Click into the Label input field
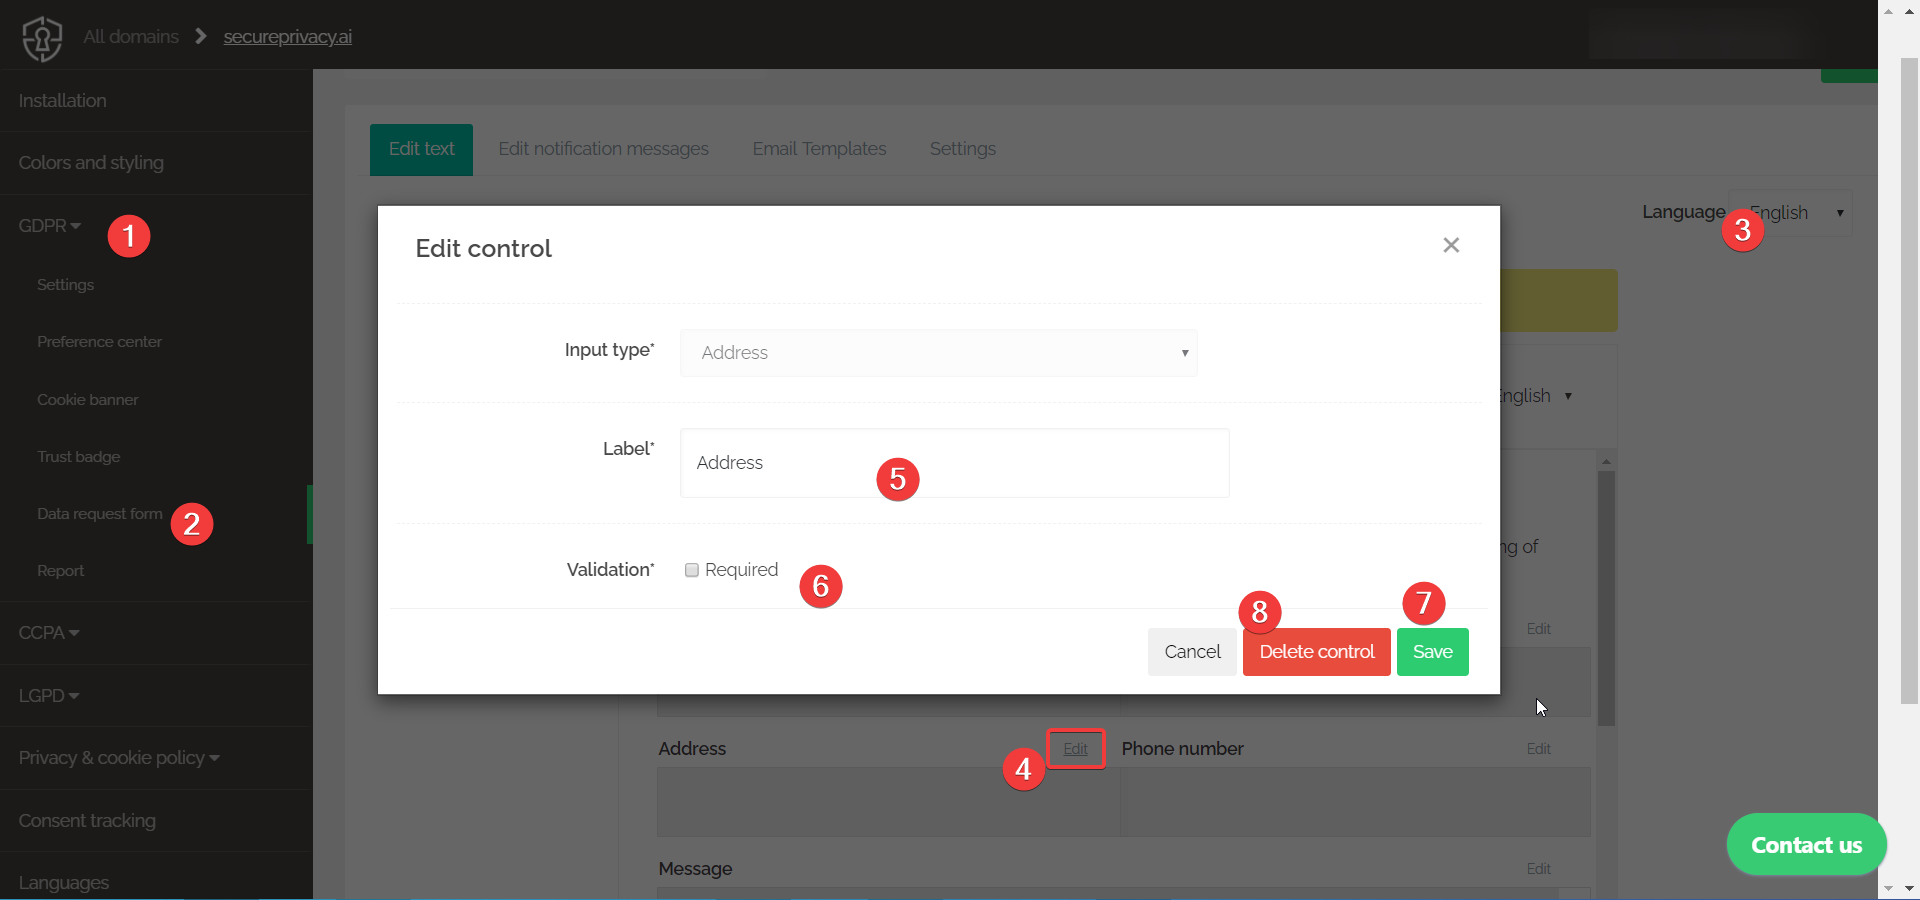This screenshot has width=1920, height=900. (x=952, y=463)
